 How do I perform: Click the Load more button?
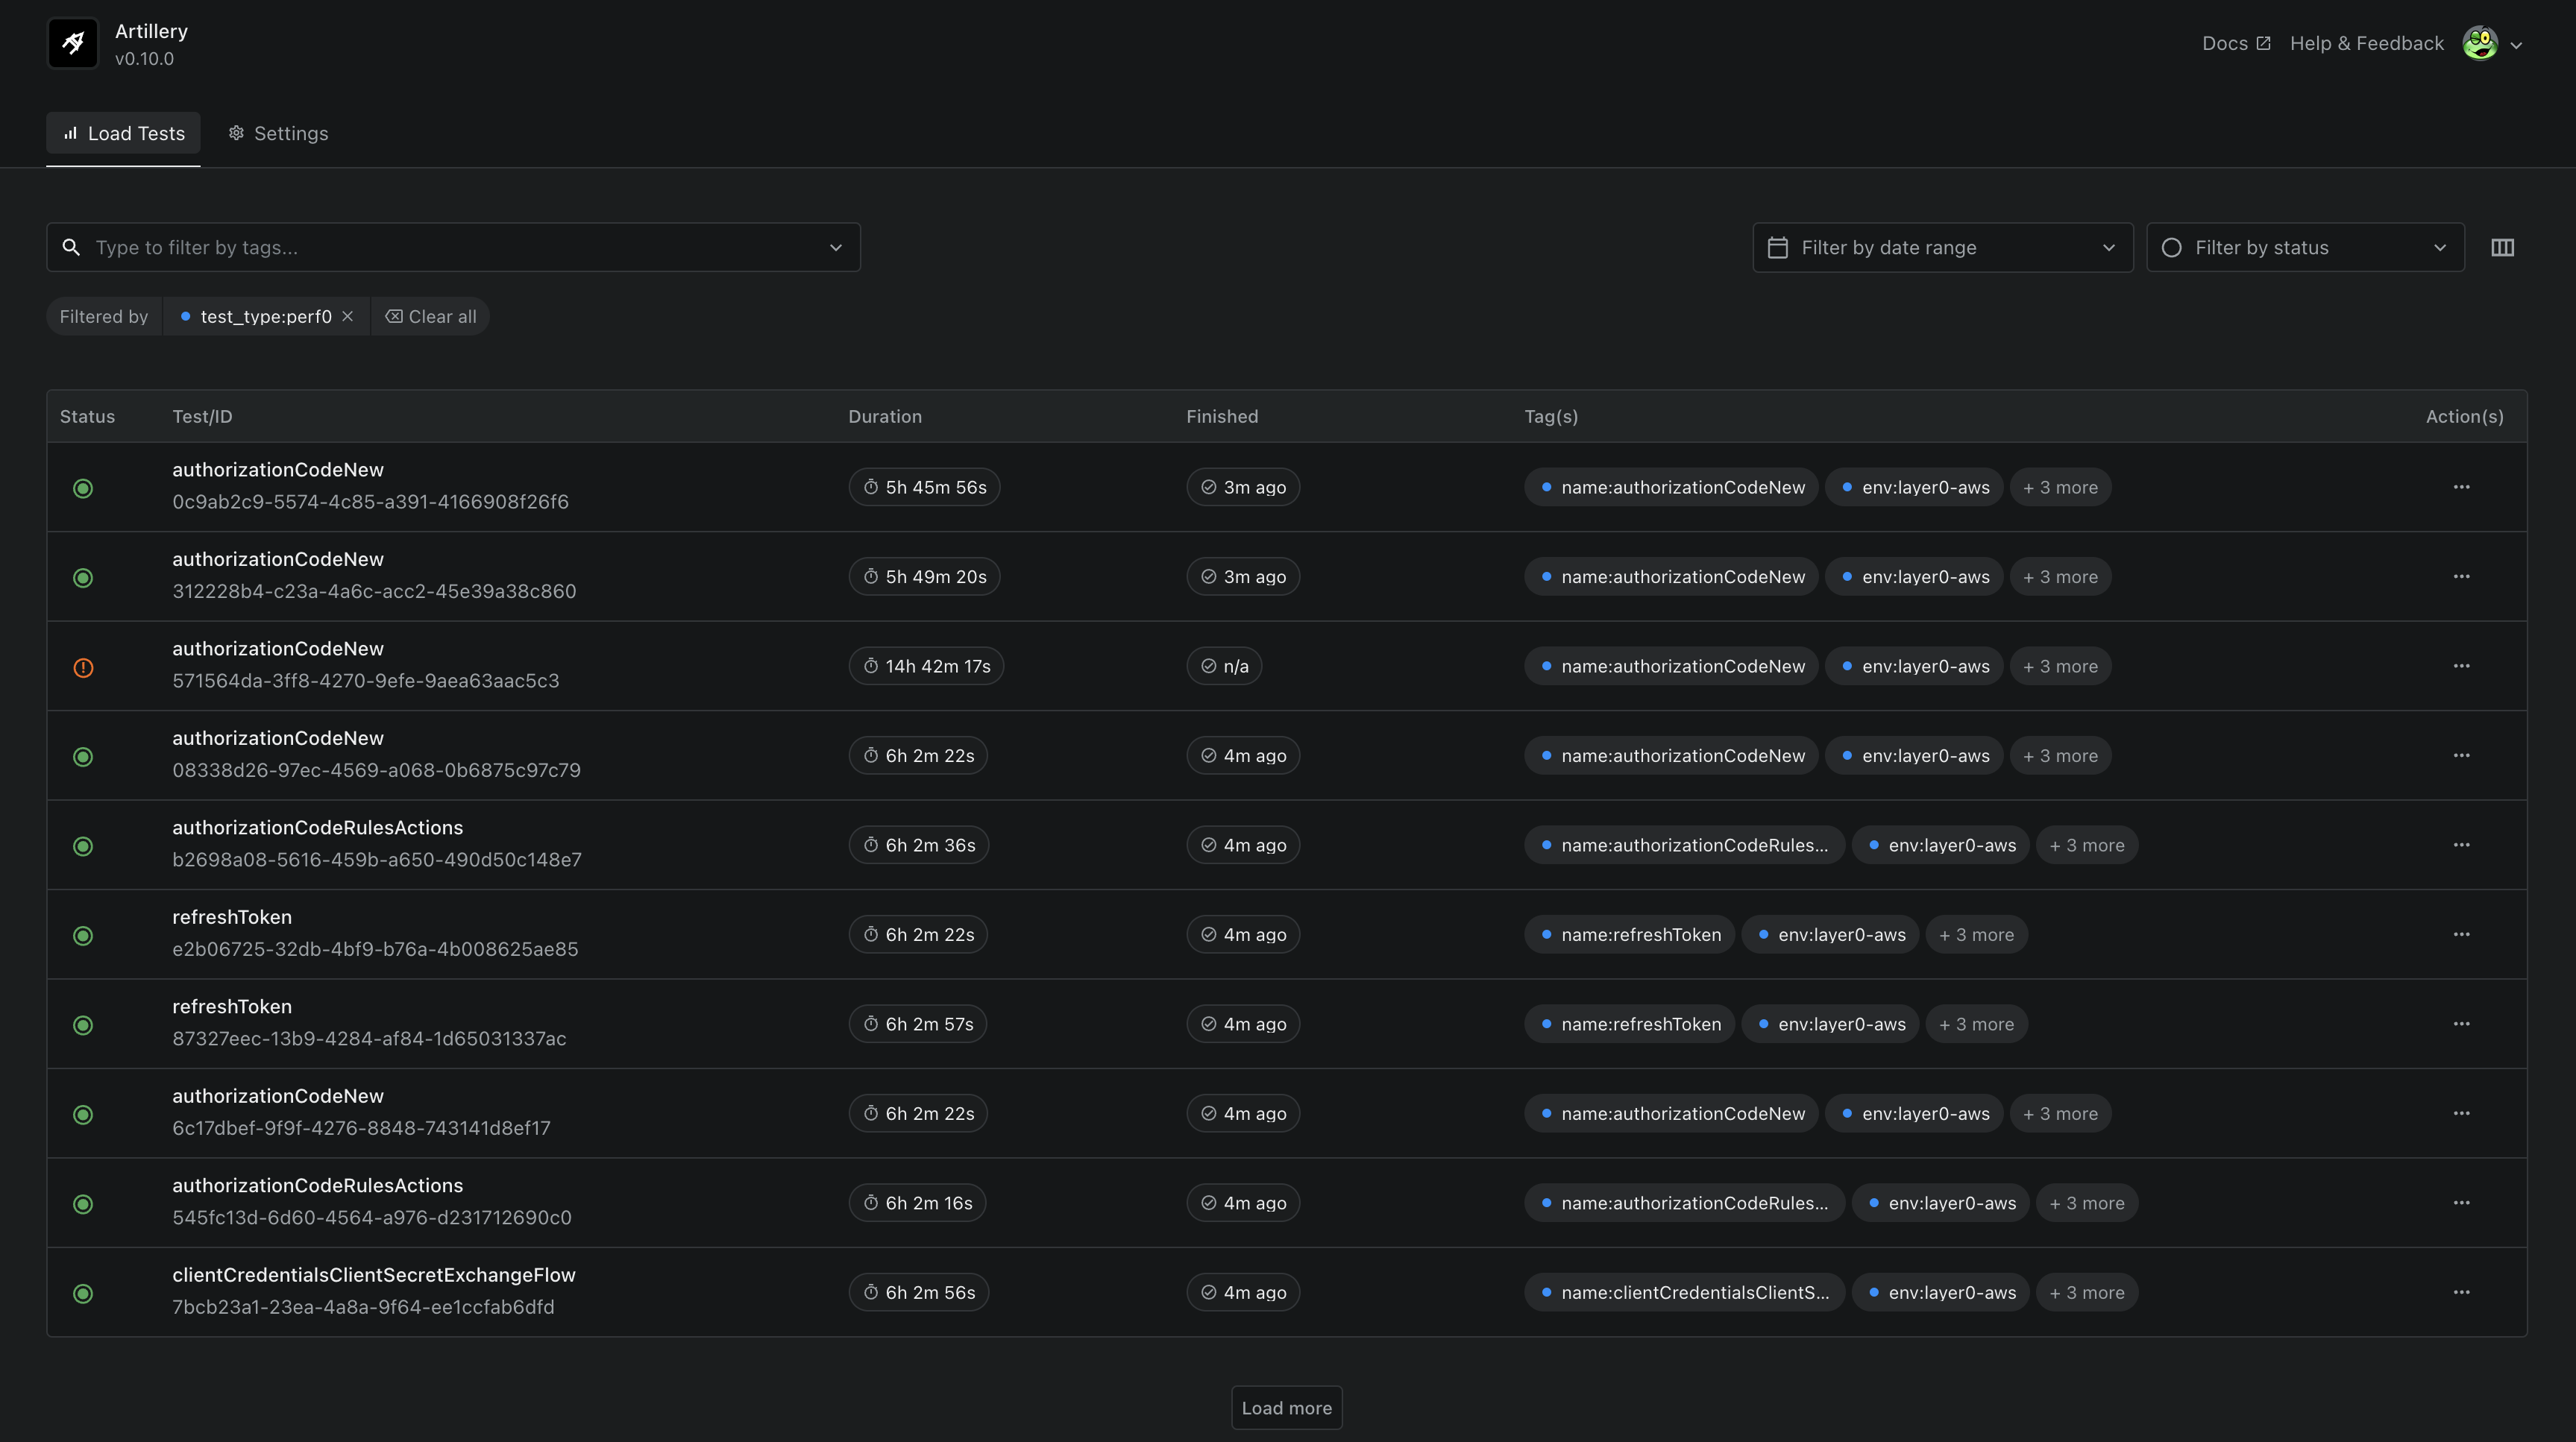pyautogui.click(x=1286, y=1408)
